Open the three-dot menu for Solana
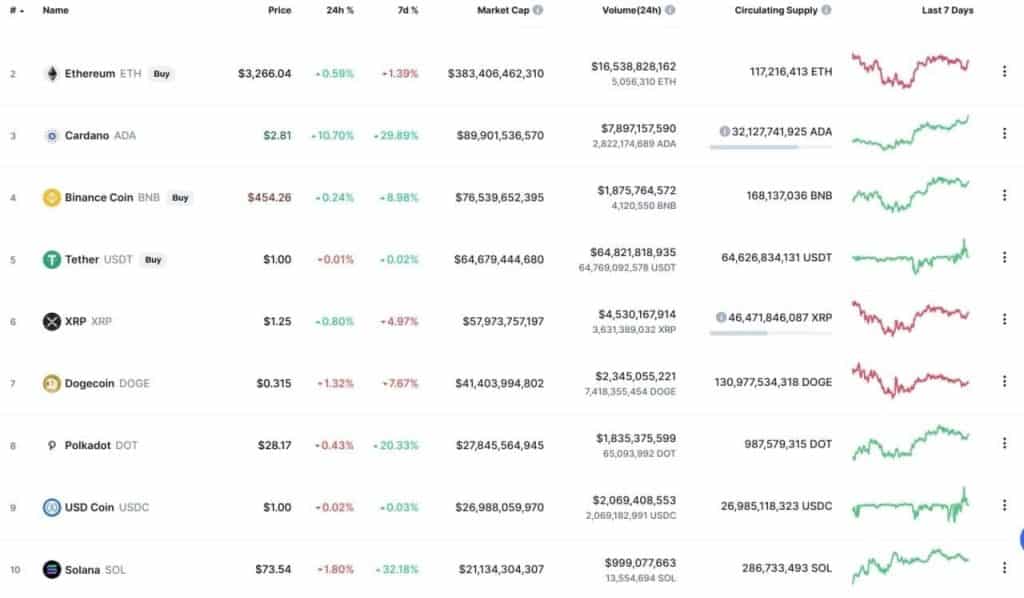Image resolution: width=1024 pixels, height=598 pixels. point(1004,568)
